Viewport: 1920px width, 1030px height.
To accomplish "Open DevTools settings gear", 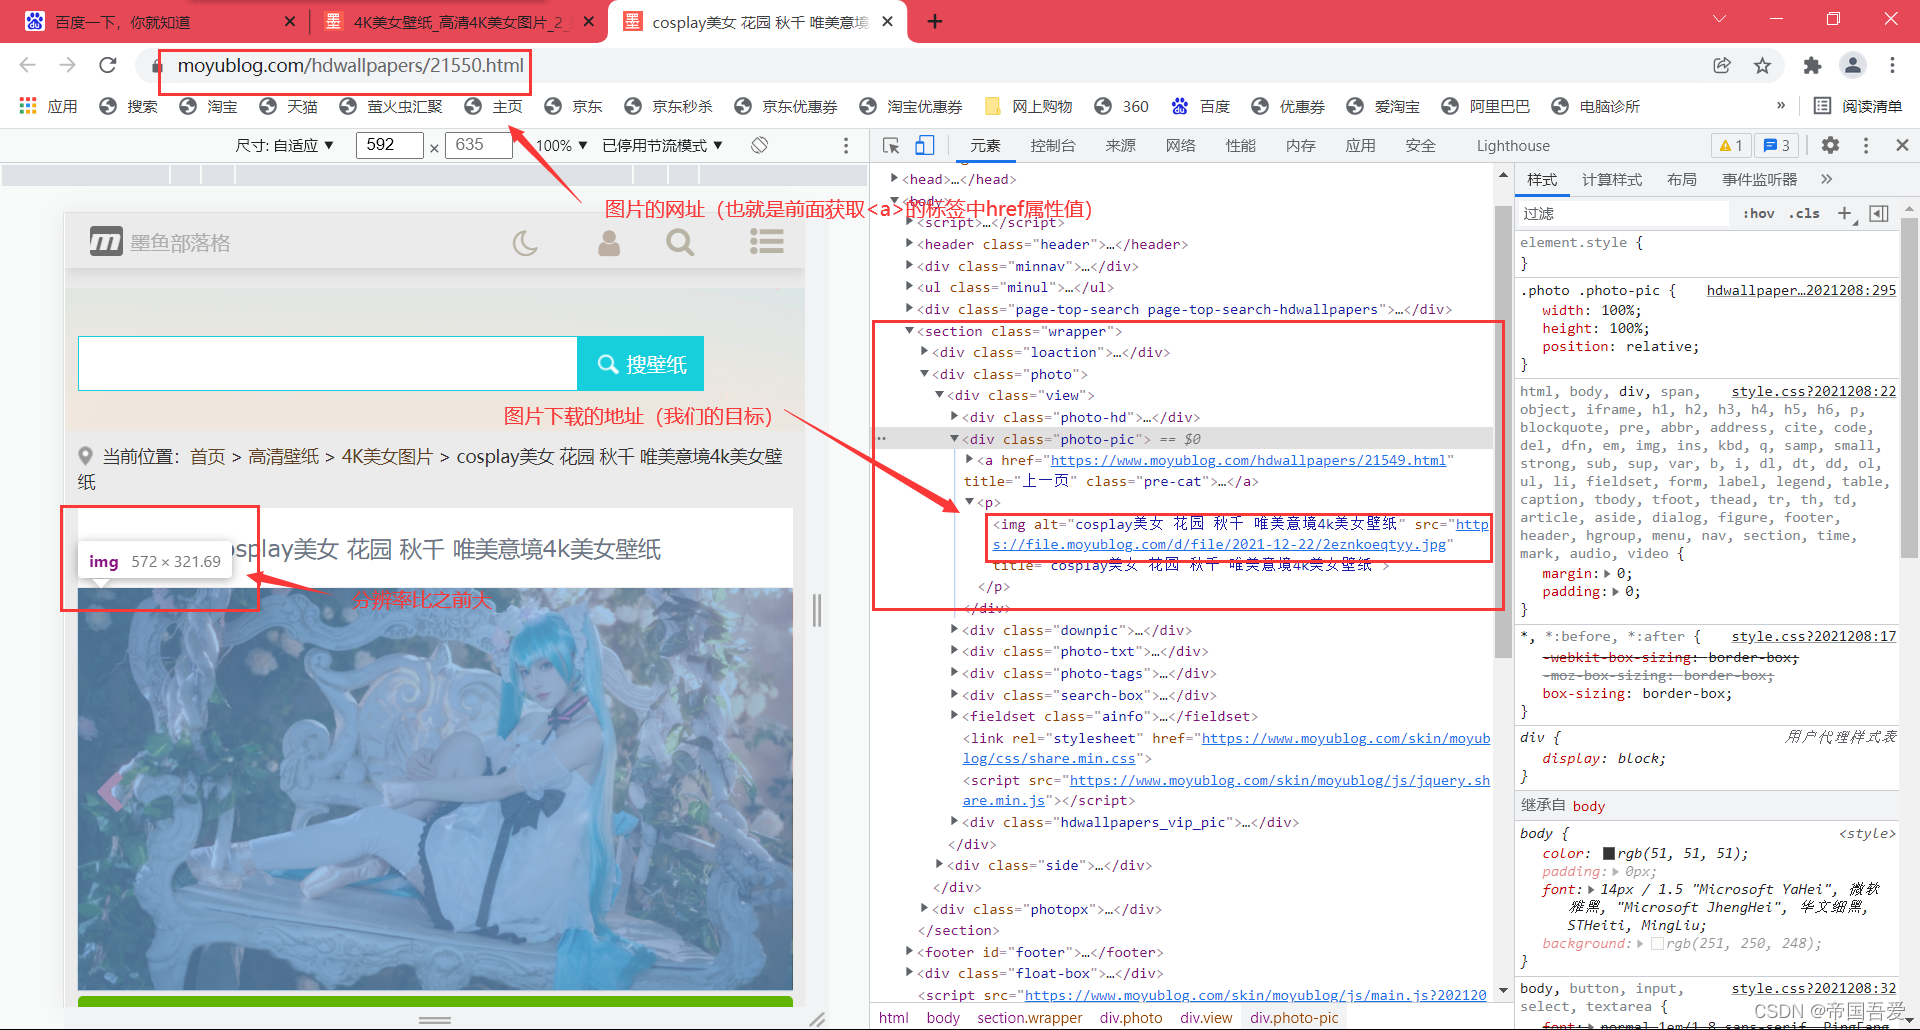I will pos(1830,145).
